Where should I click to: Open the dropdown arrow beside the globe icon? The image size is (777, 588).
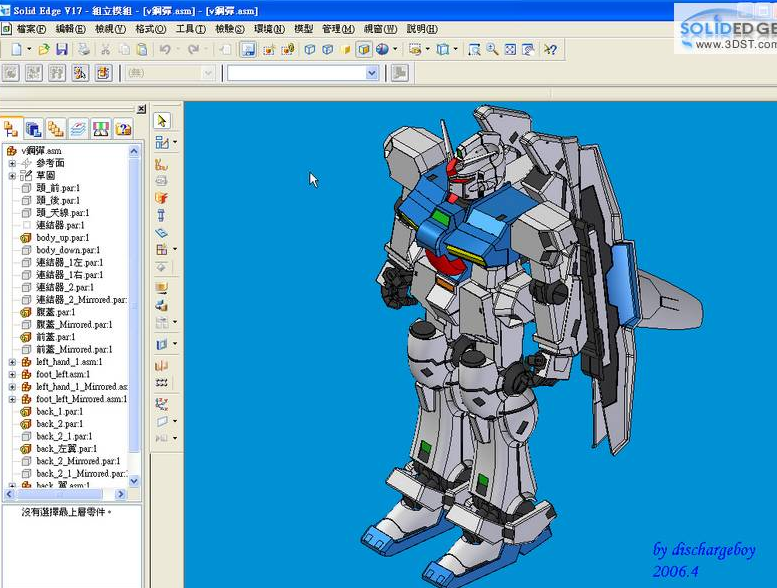(x=395, y=49)
